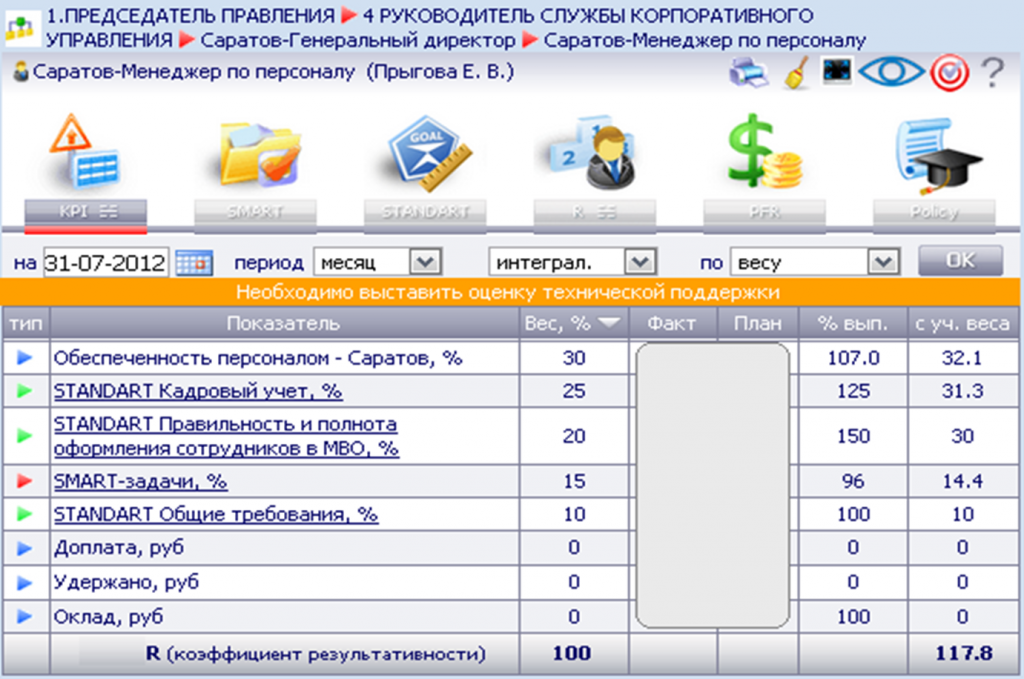This screenshot has width=1024, height=679.
Task: Select Обеспеченность персоналом - Саратов, % row text
Action: [x=258, y=358]
